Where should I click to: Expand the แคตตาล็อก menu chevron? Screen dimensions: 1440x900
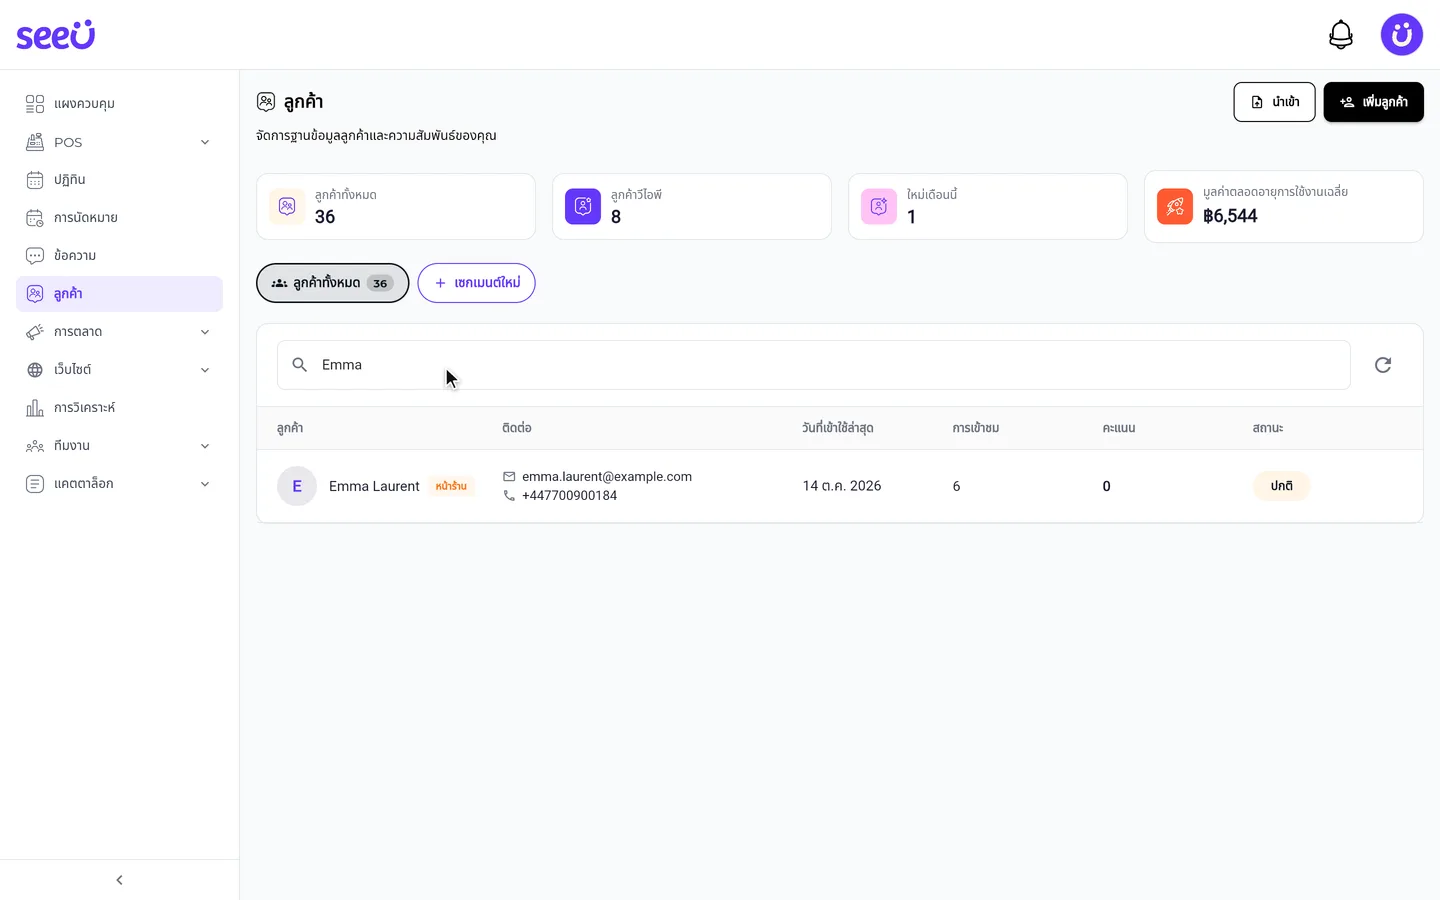tap(205, 484)
